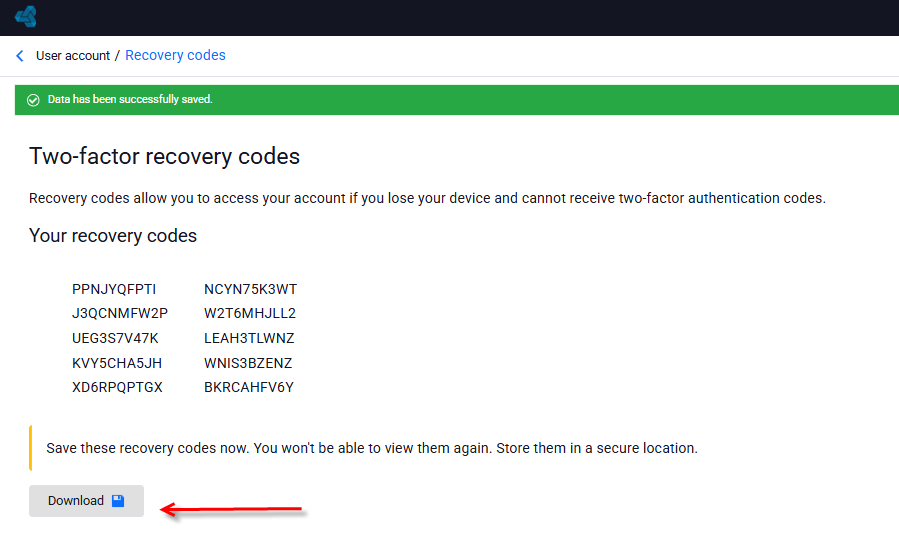Click the 'Two-factor recovery codes' heading
Viewport: 899px width, 558px height.
[x=165, y=156]
